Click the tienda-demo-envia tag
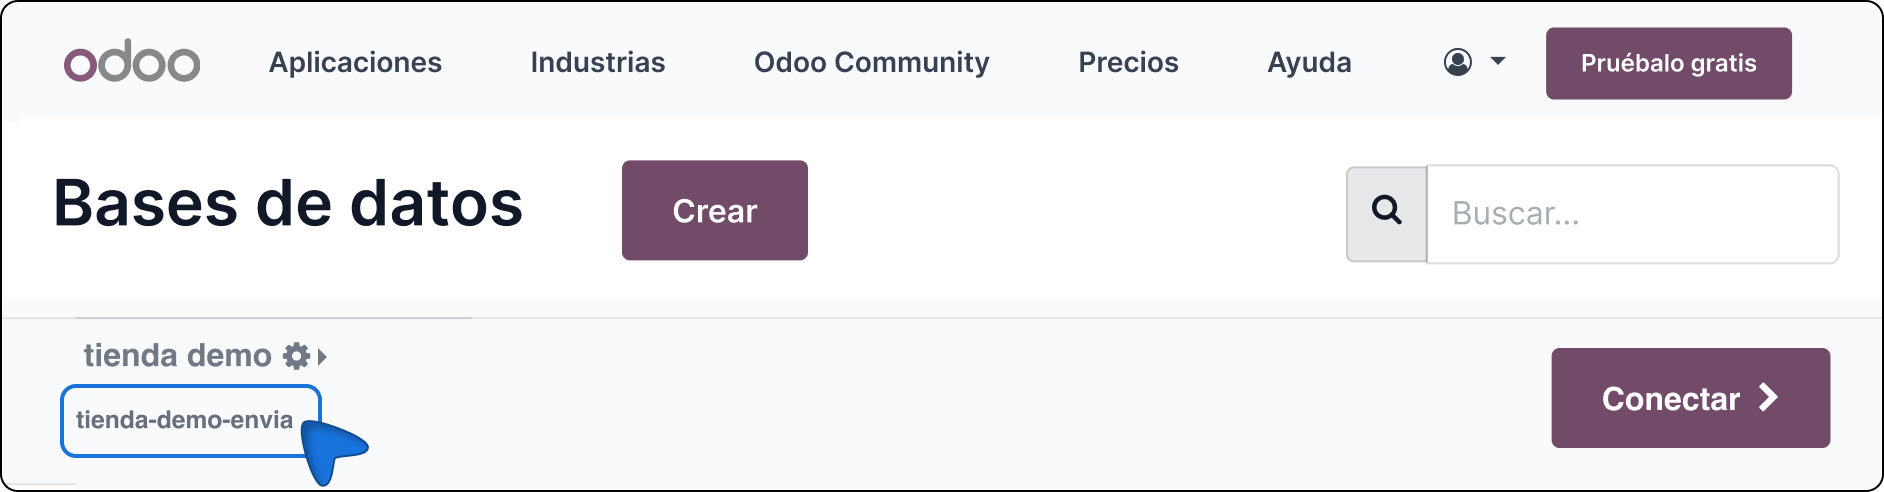The image size is (1884, 492). click(185, 420)
